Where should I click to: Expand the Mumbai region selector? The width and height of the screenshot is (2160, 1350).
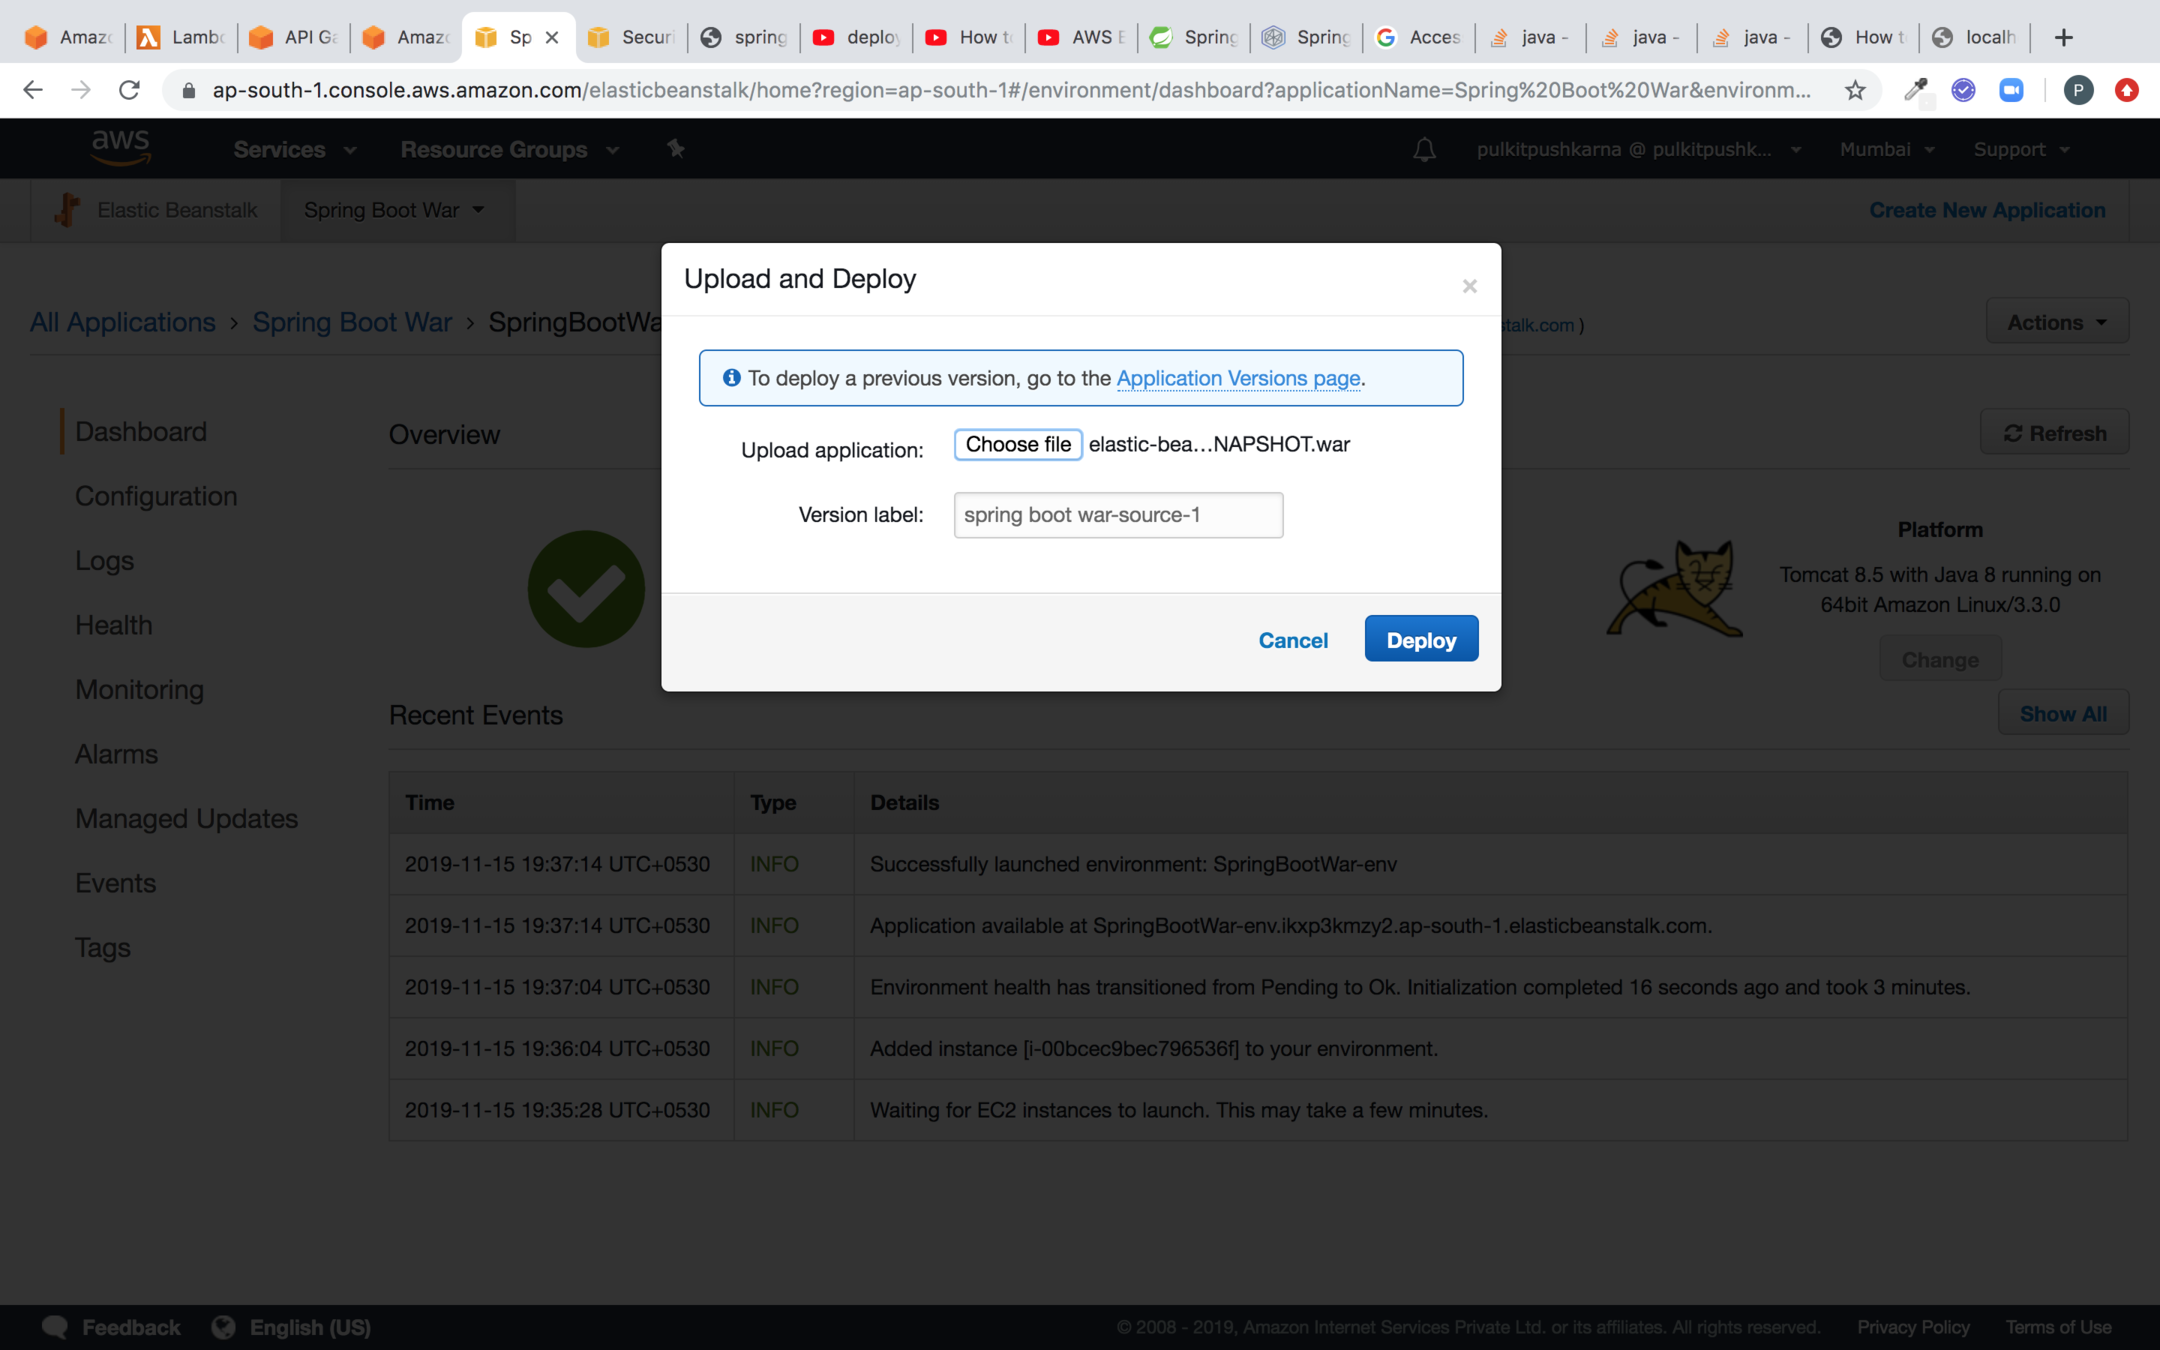[x=1886, y=149]
